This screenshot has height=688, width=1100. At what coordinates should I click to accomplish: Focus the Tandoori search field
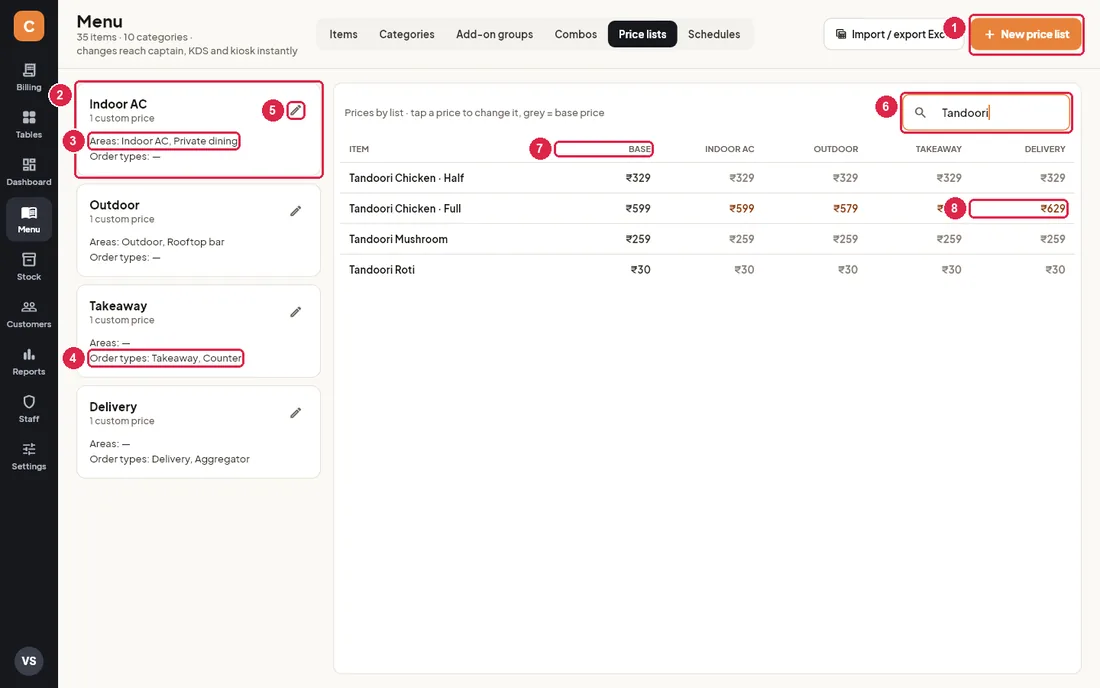pos(986,112)
